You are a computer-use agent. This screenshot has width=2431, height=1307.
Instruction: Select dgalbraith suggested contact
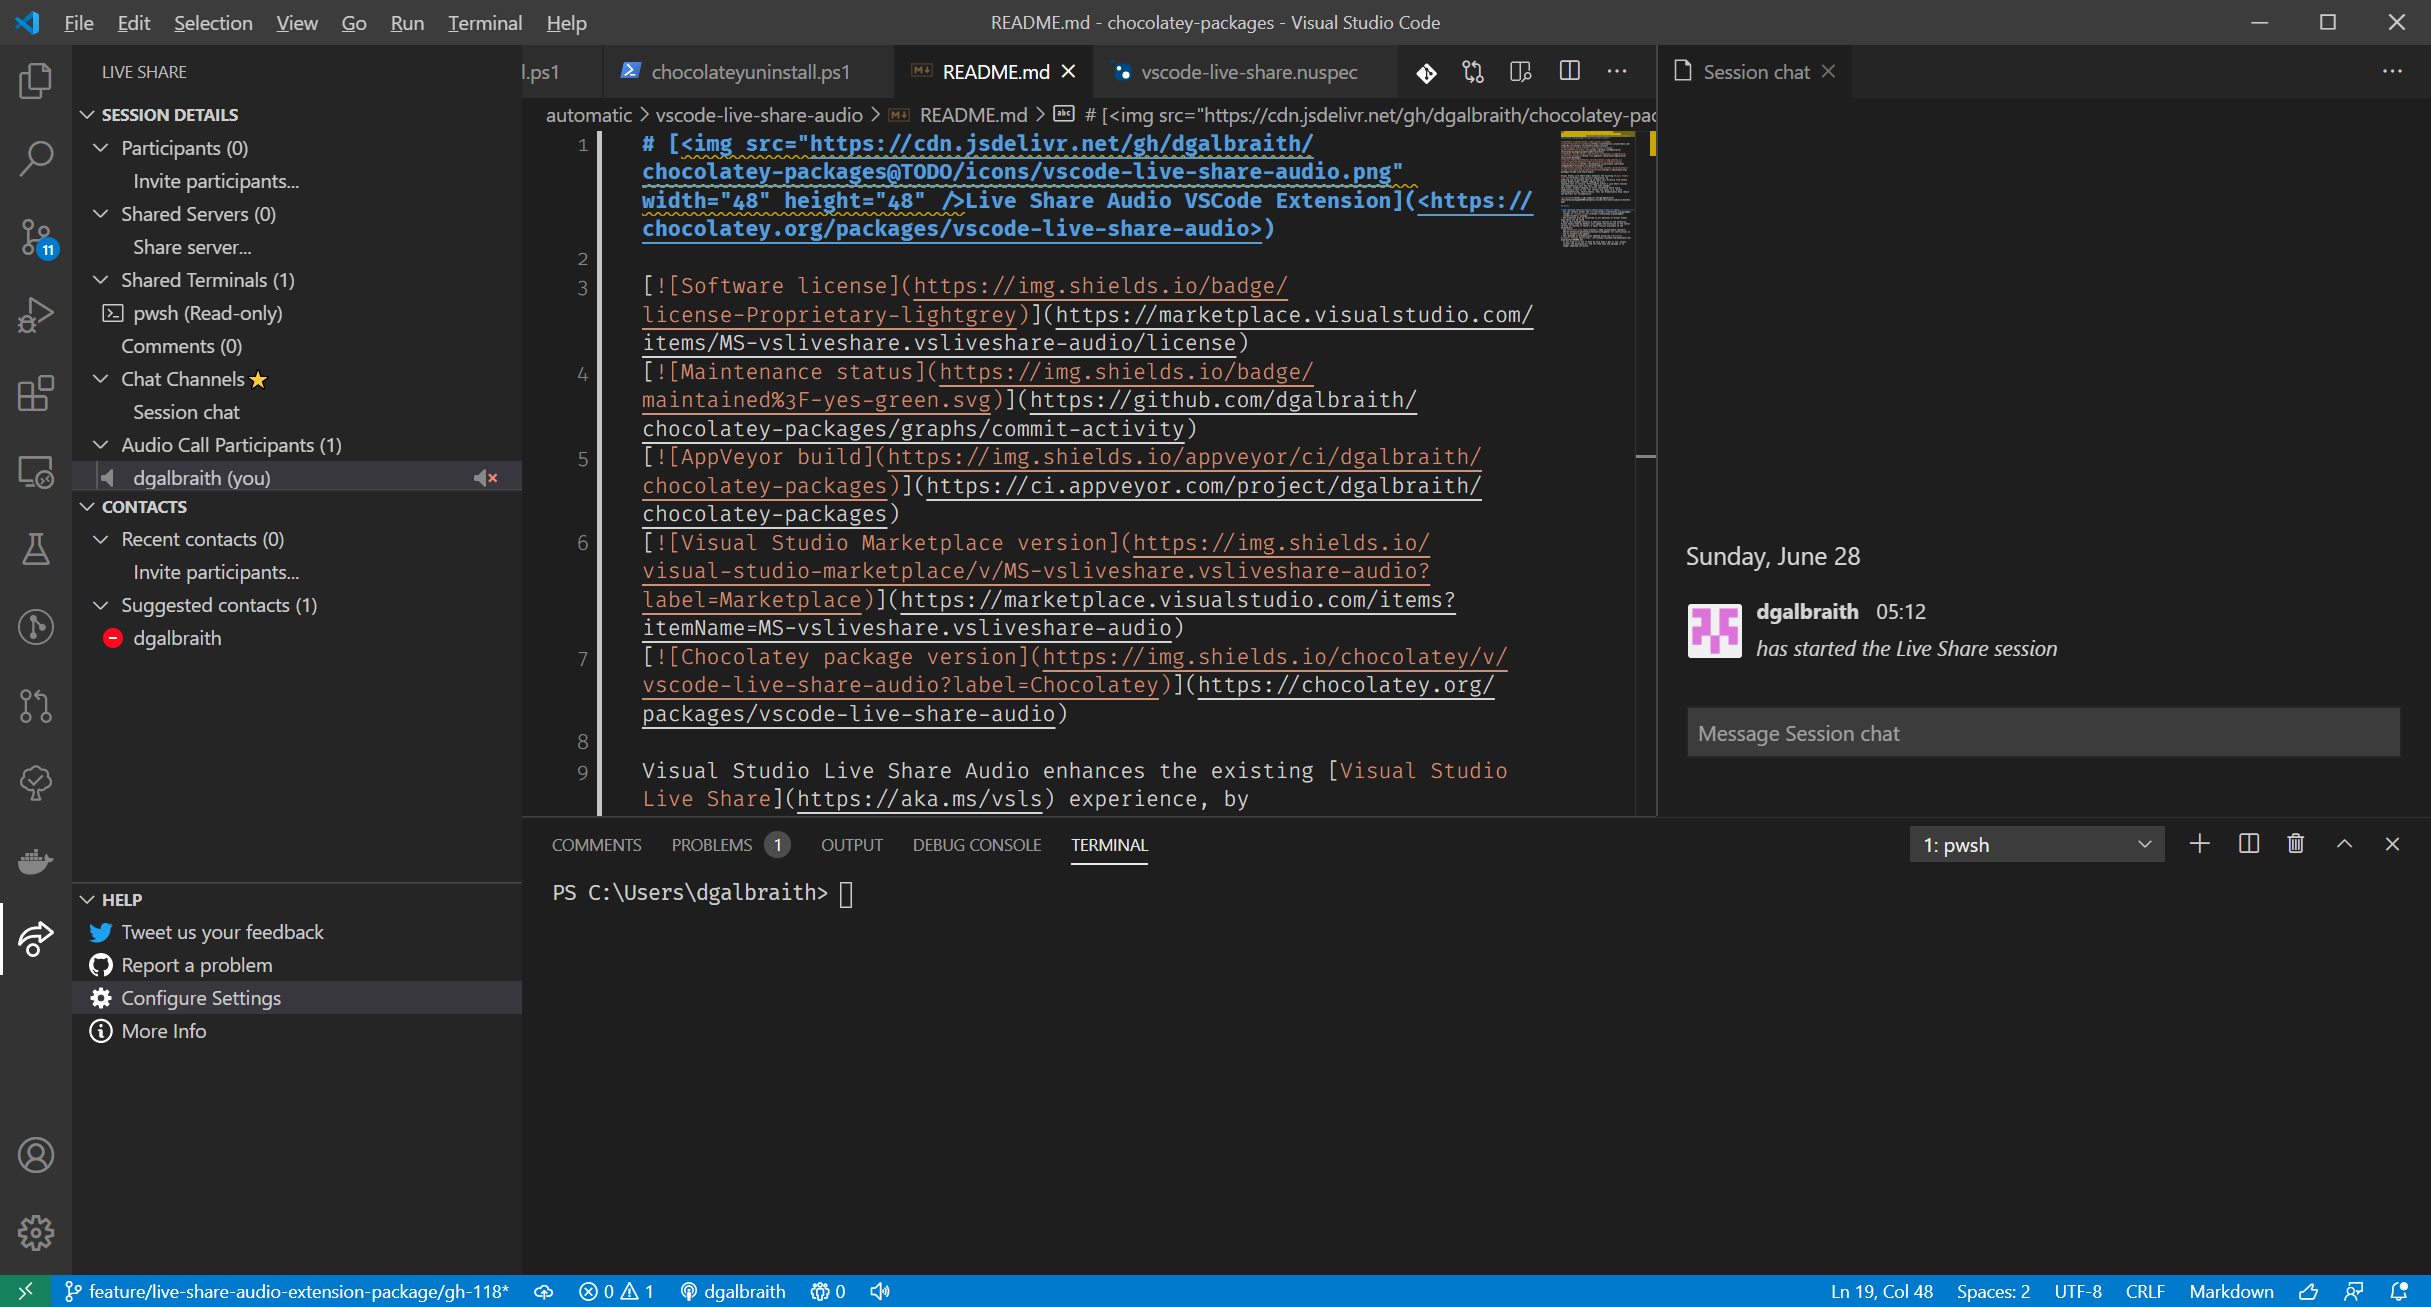coord(177,638)
